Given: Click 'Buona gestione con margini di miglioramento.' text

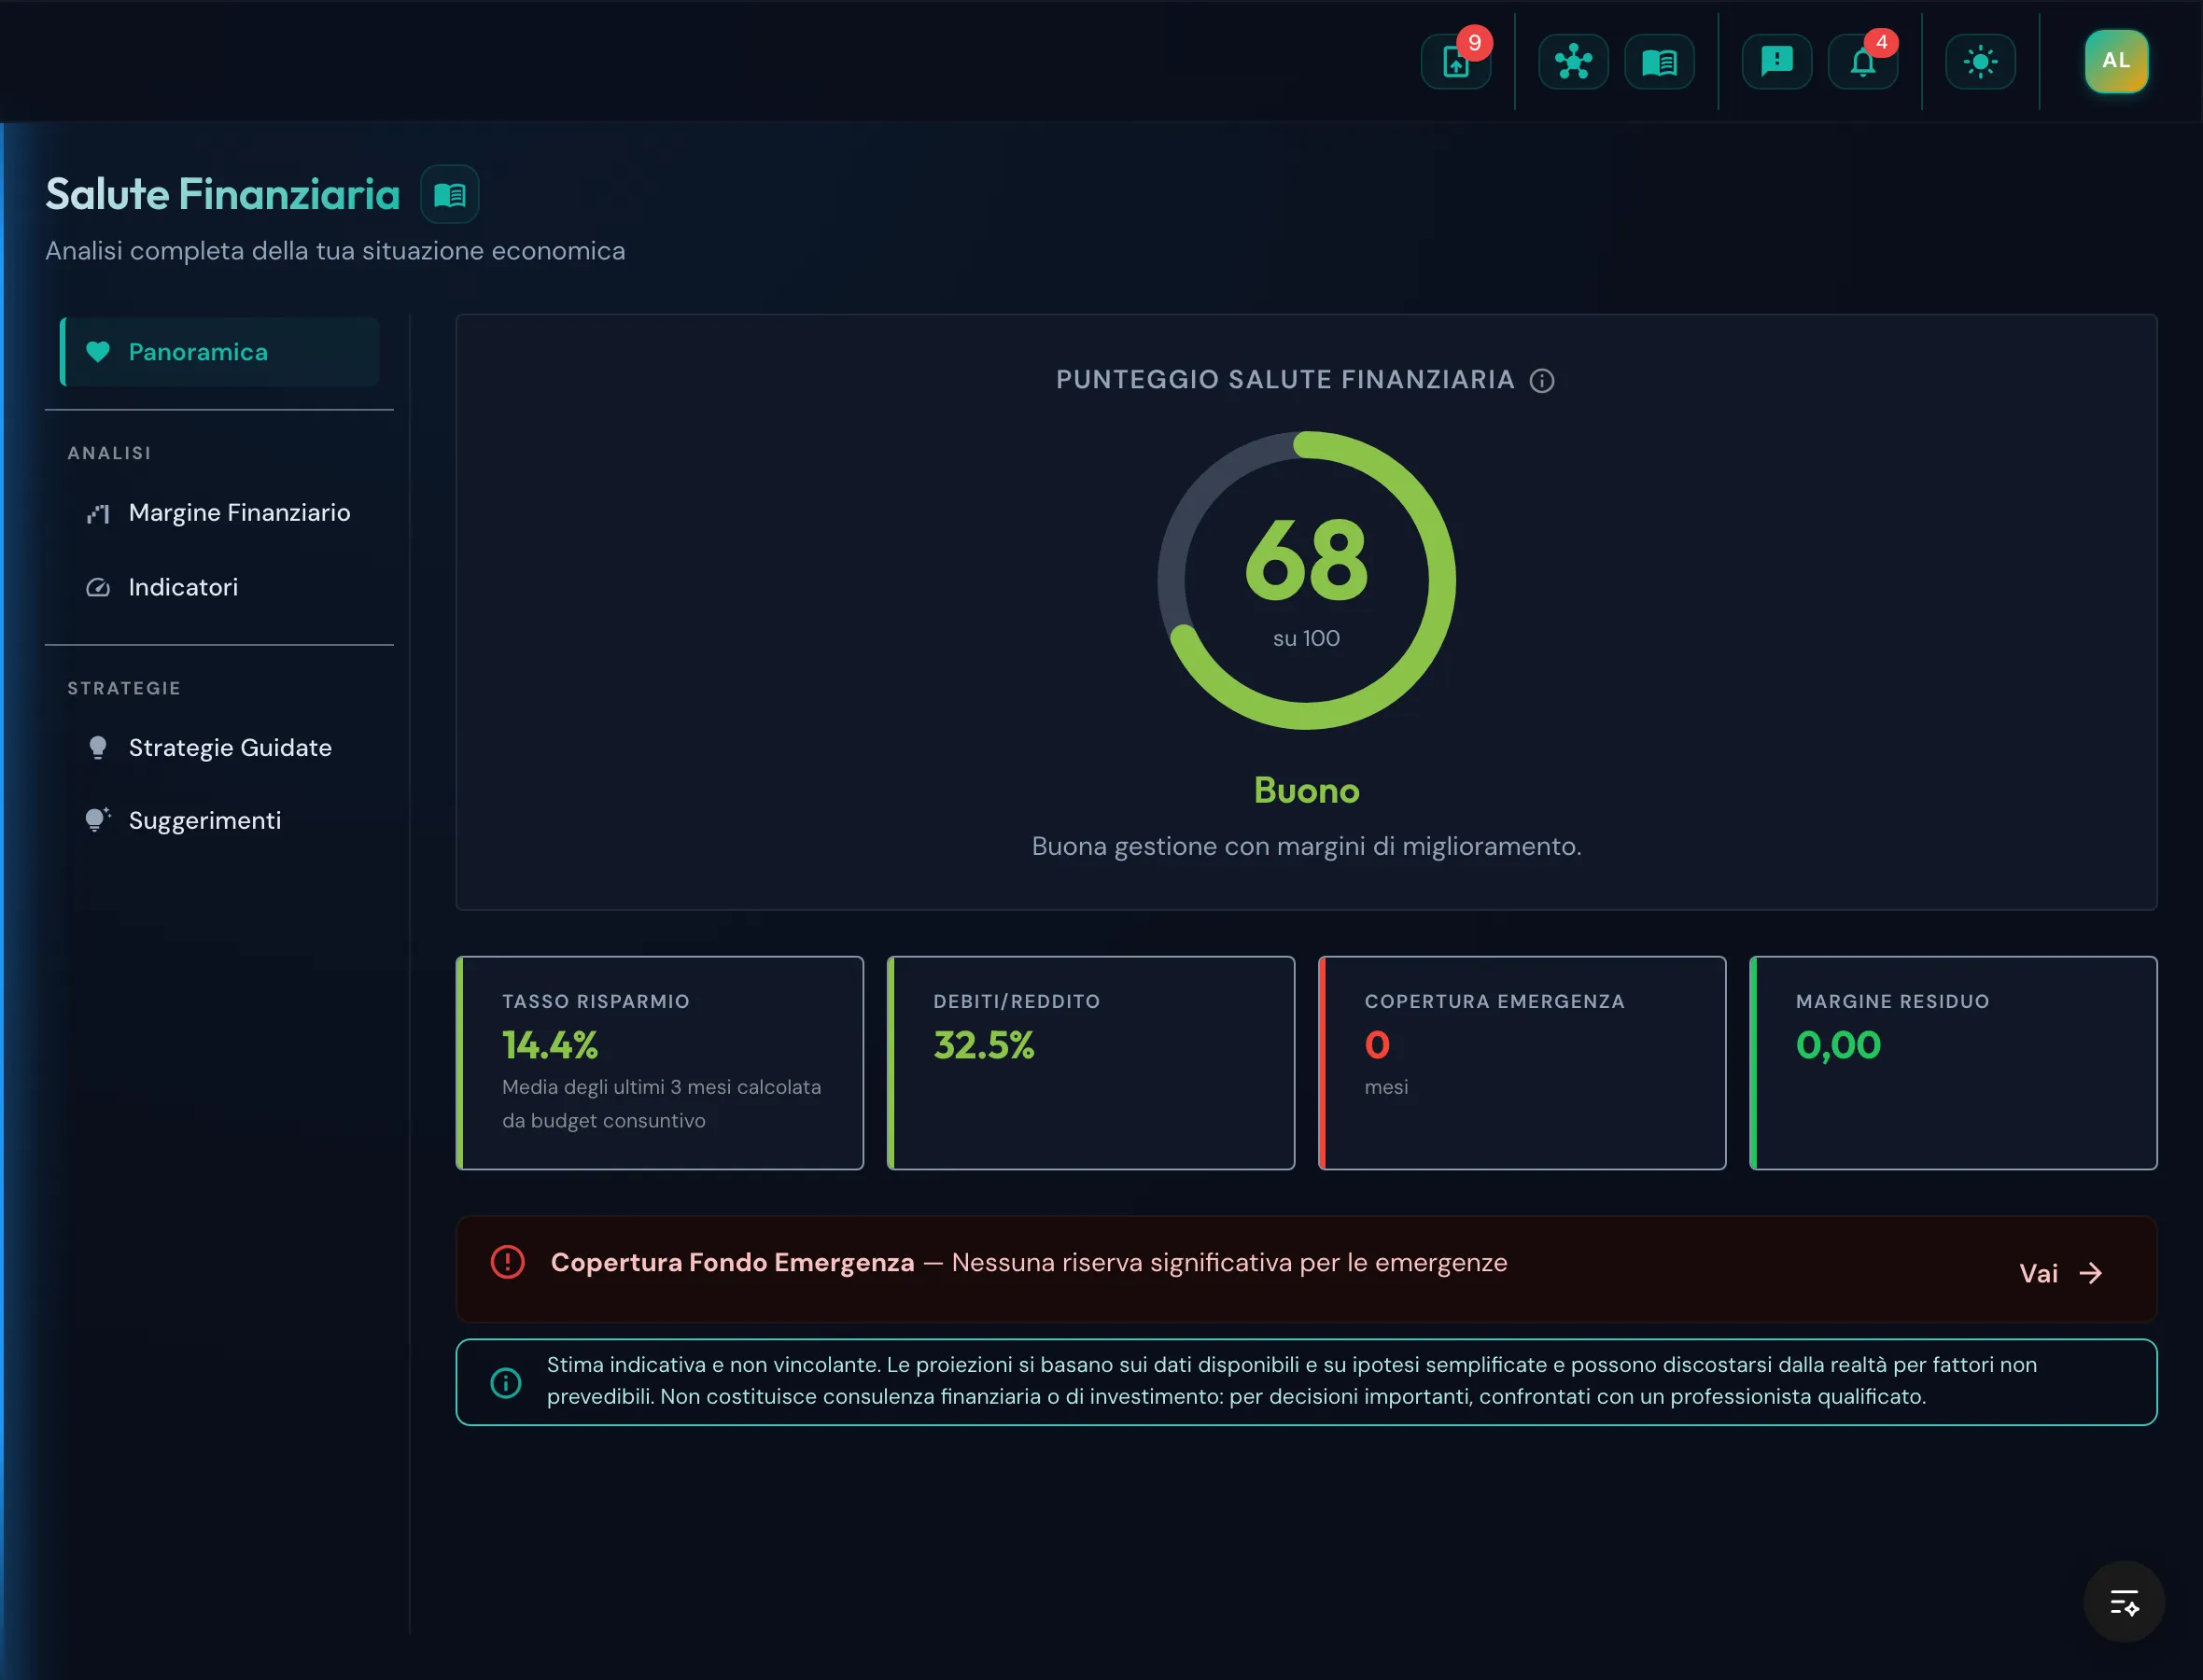Looking at the screenshot, I should 1306,847.
